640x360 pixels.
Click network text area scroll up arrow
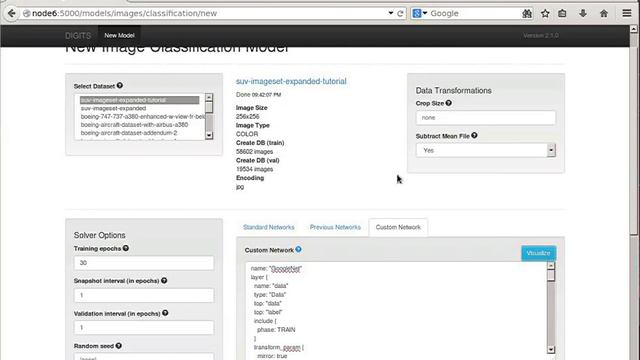click(x=551, y=266)
